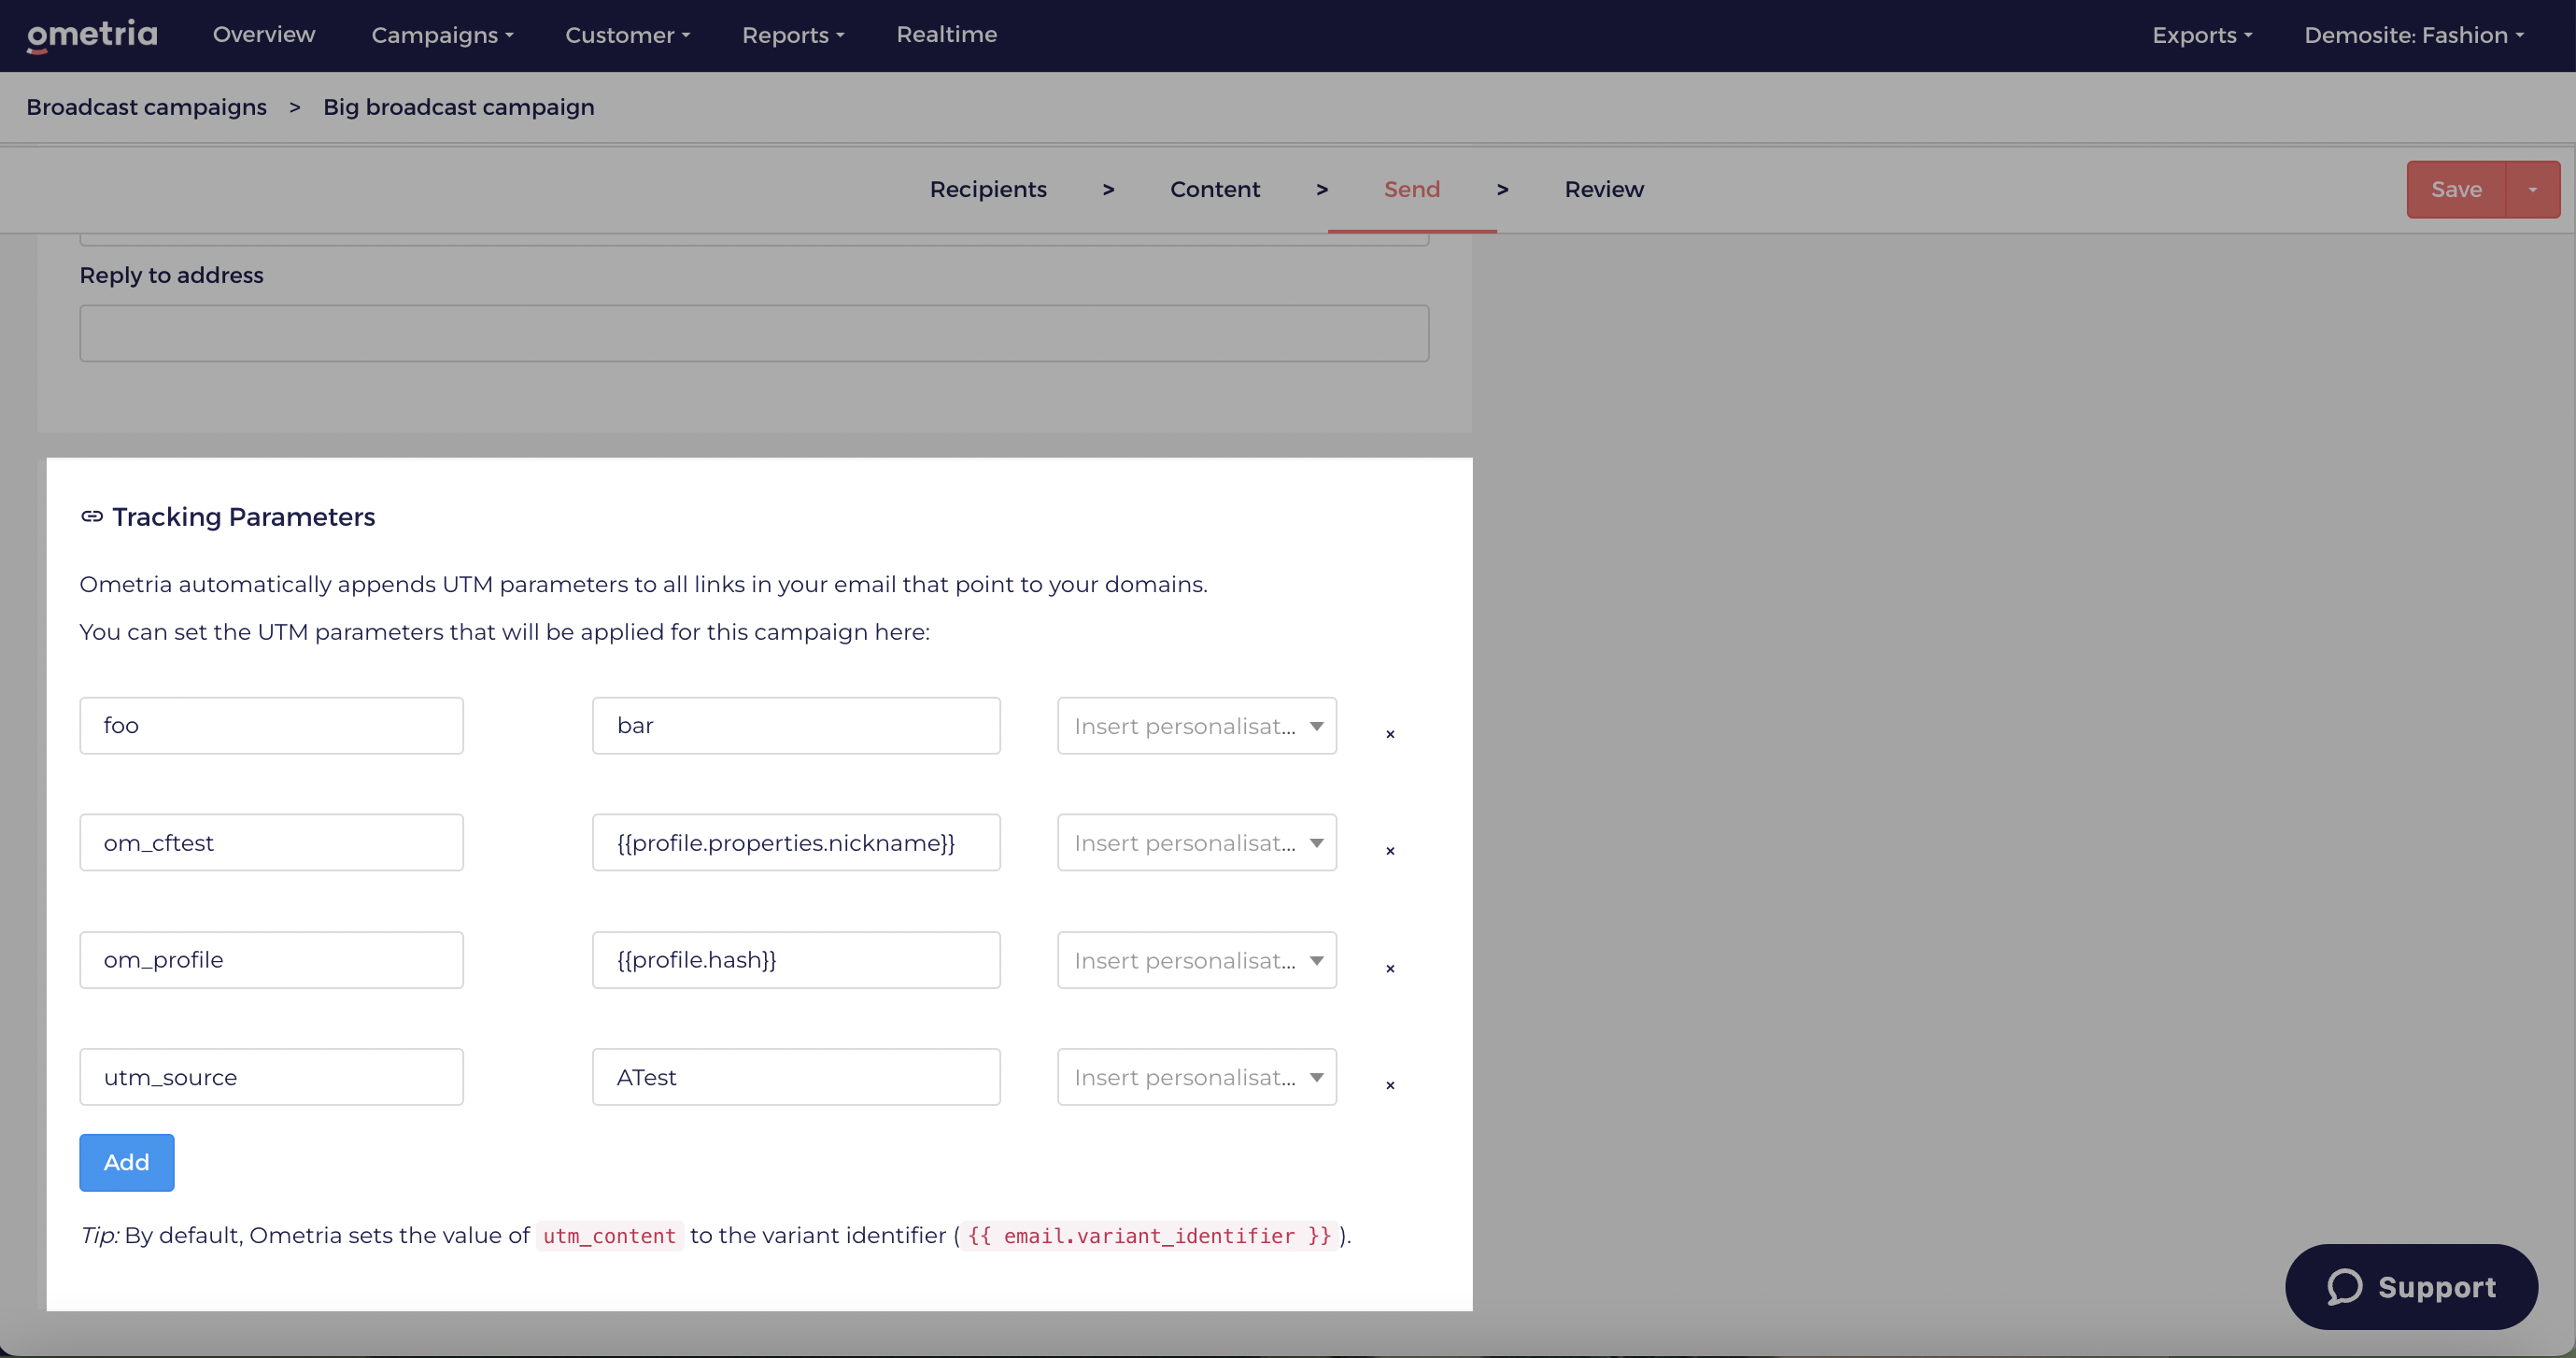Open personalisation dropdown for utm_source row
2576x1358 pixels.
(1197, 1077)
